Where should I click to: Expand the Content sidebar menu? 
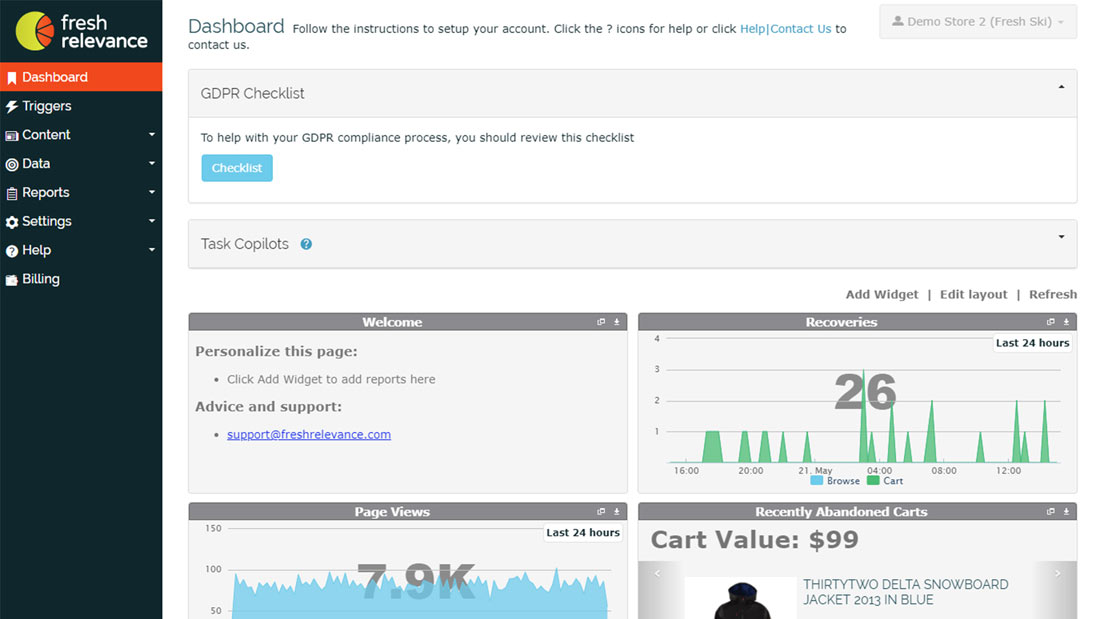click(x=80, y=135)
